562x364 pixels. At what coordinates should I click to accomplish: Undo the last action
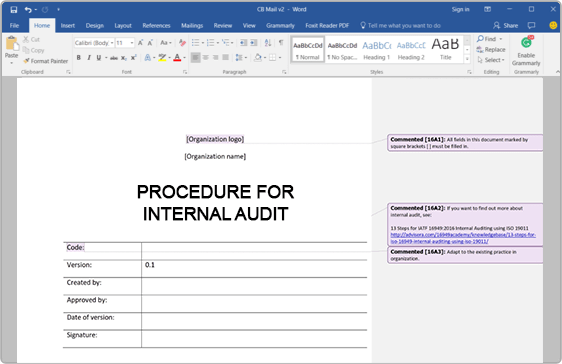[28, 10]
